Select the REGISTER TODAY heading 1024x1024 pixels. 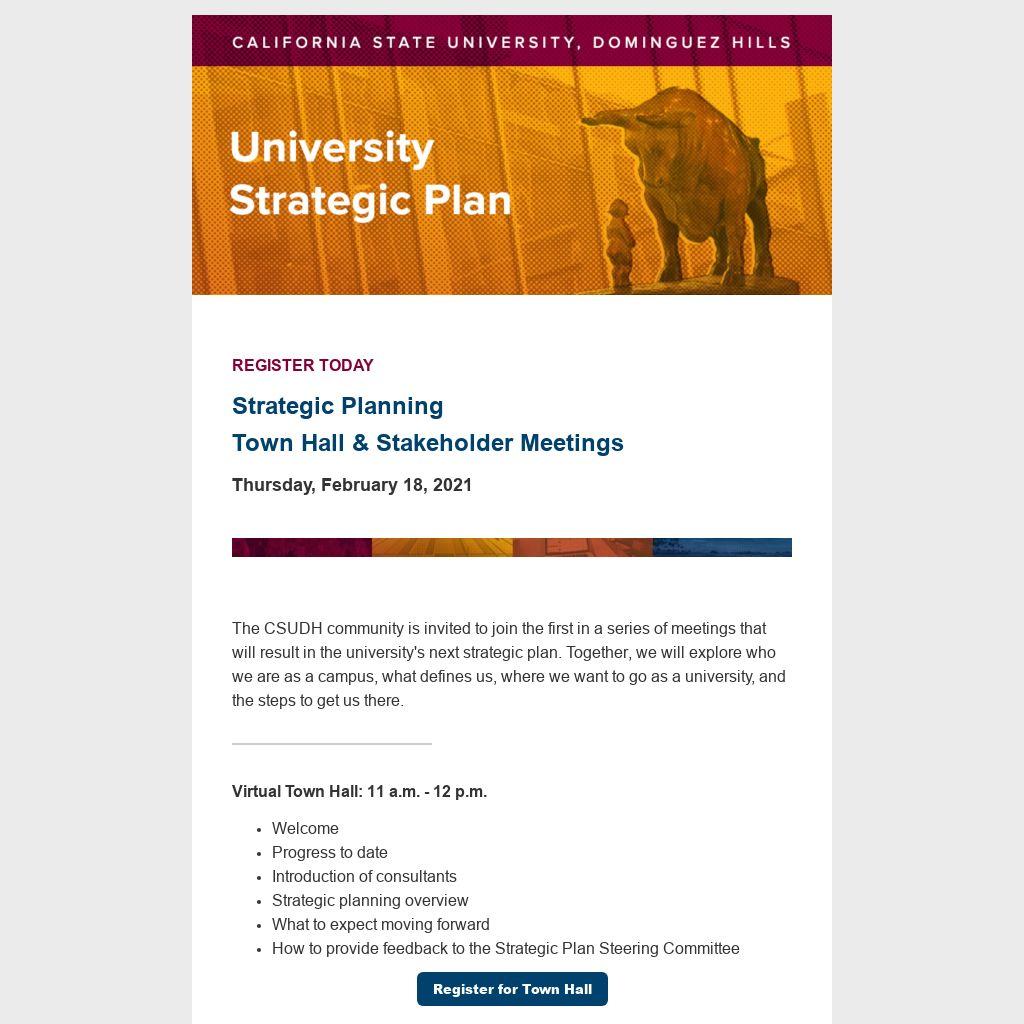pos(303,366)
